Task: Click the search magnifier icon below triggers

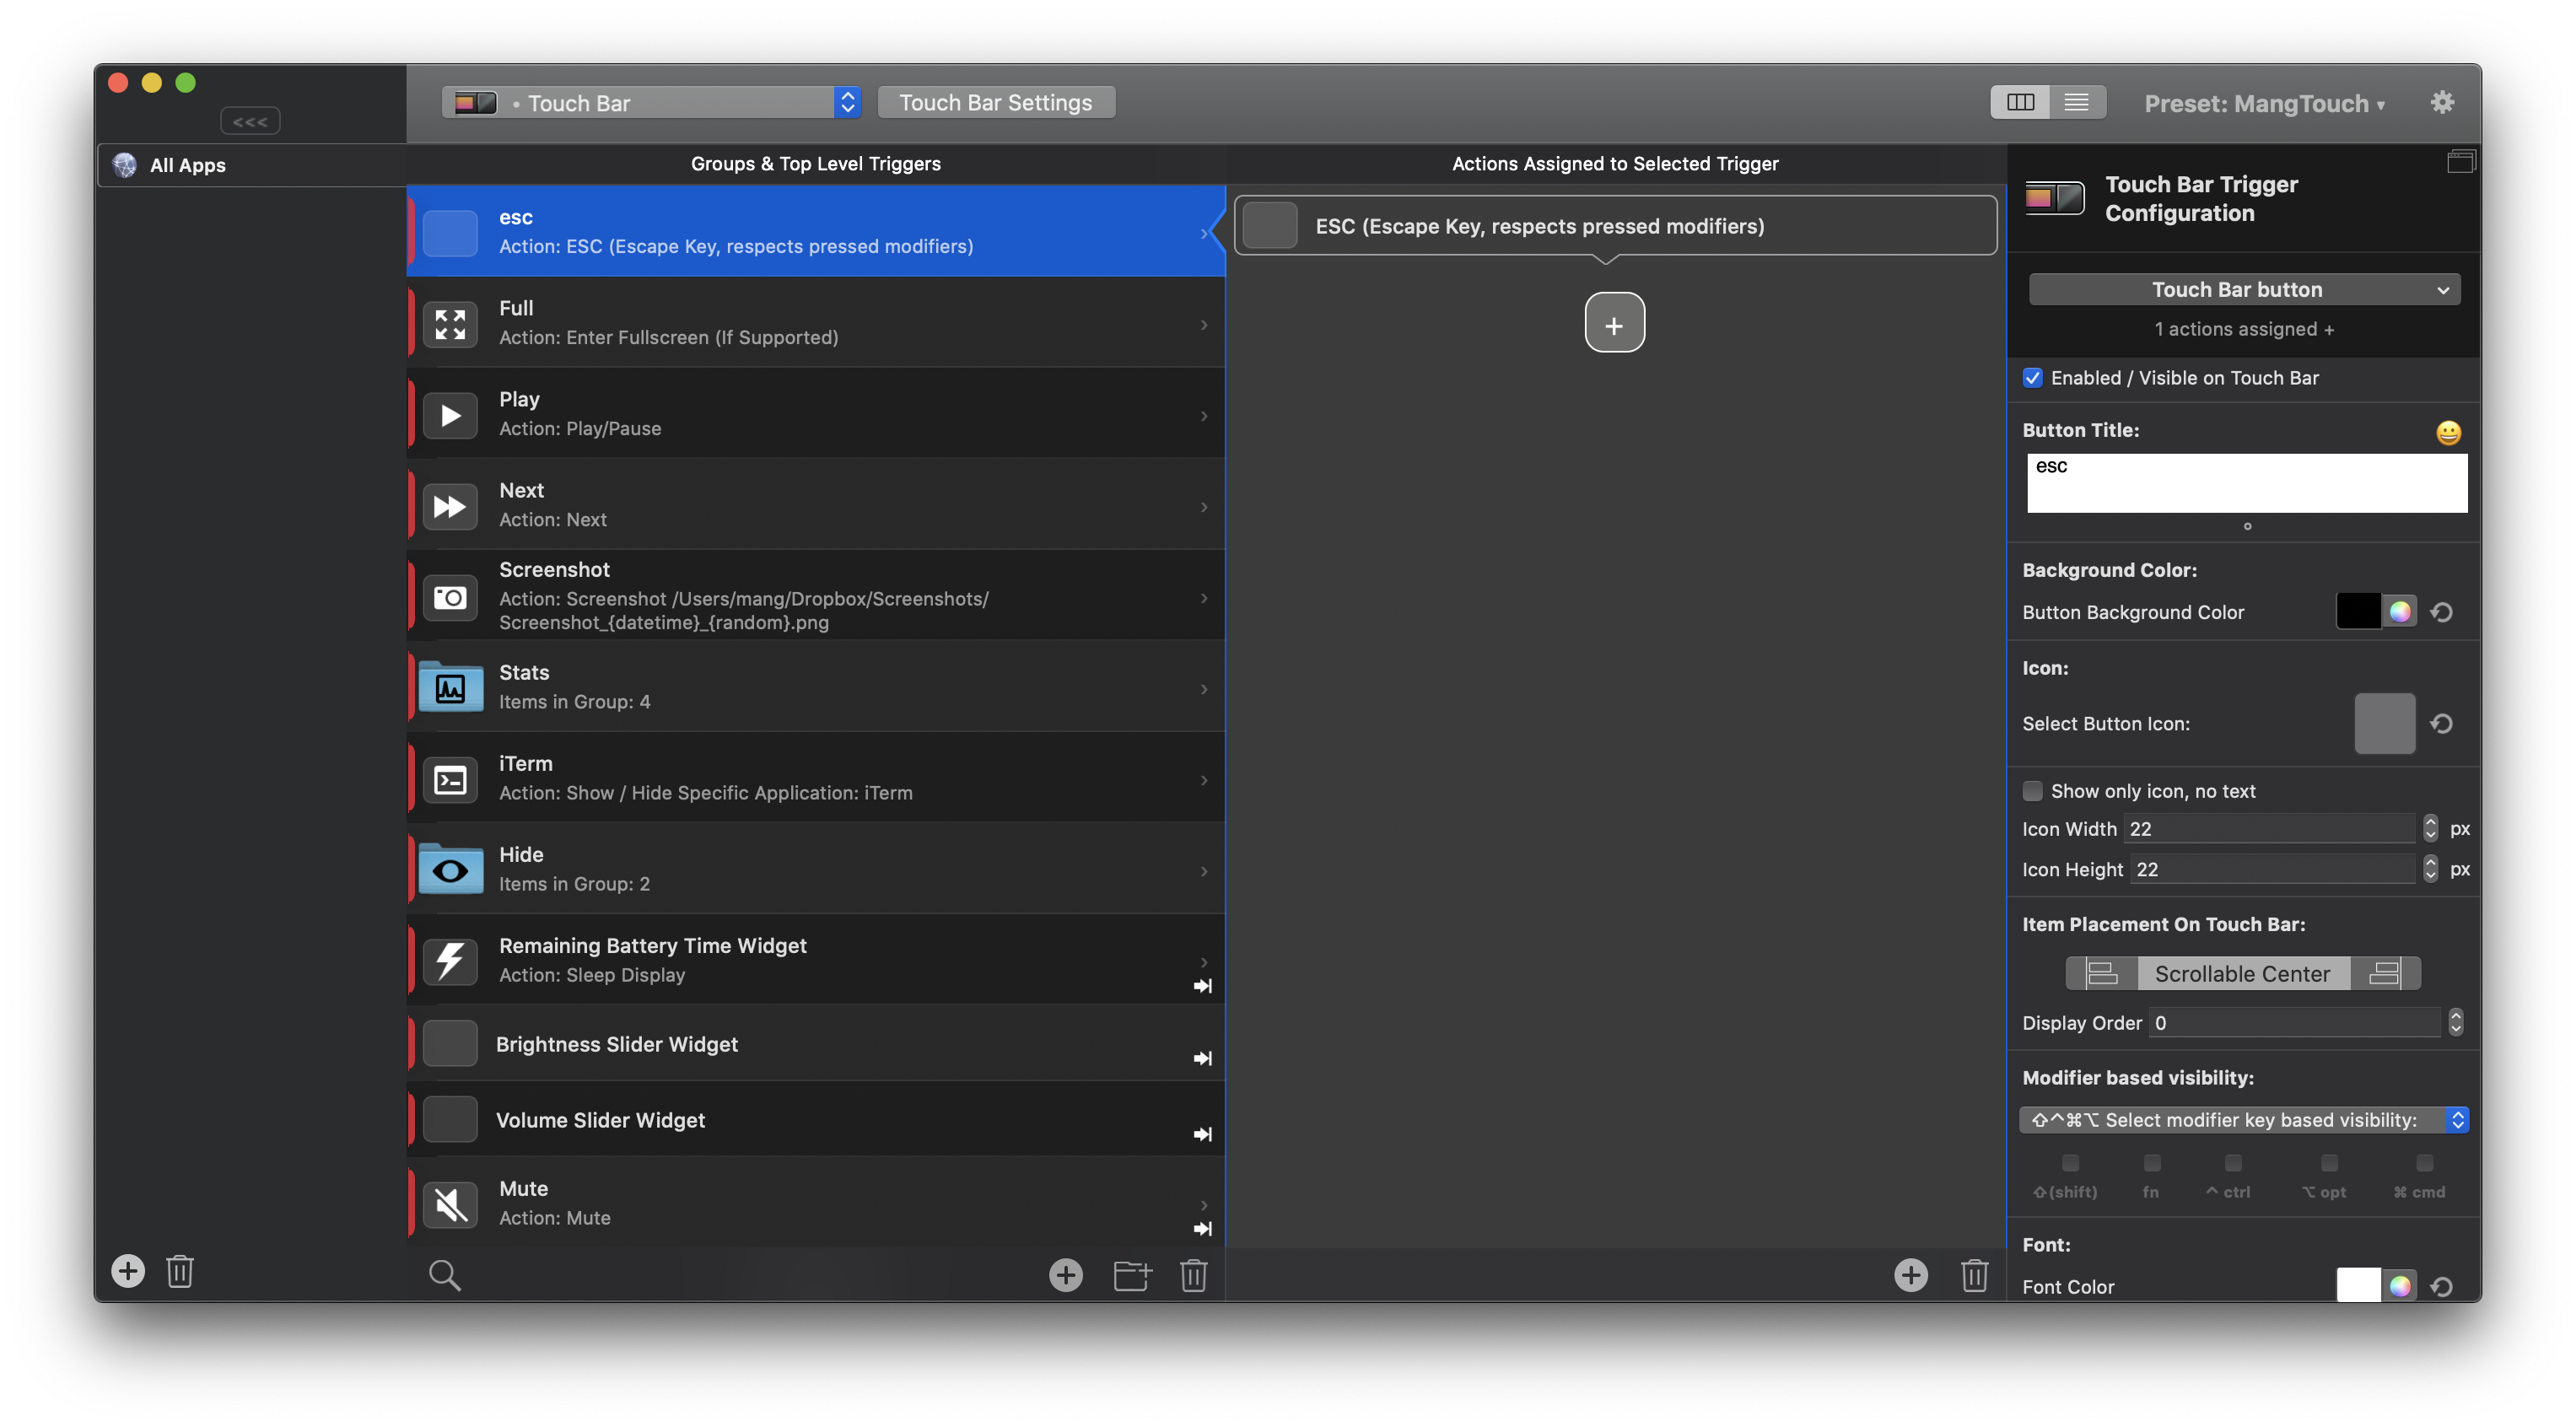Action: click(x=444, y=1275)
